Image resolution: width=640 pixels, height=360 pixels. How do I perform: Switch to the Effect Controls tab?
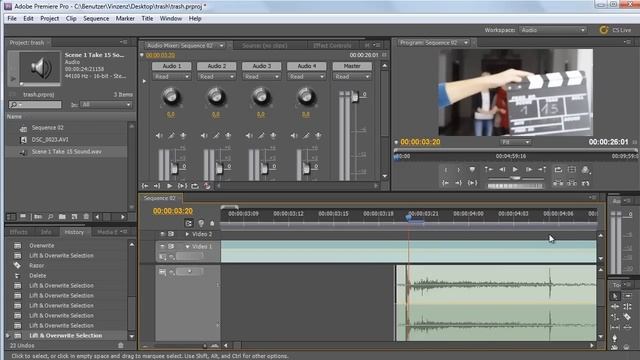332,45
